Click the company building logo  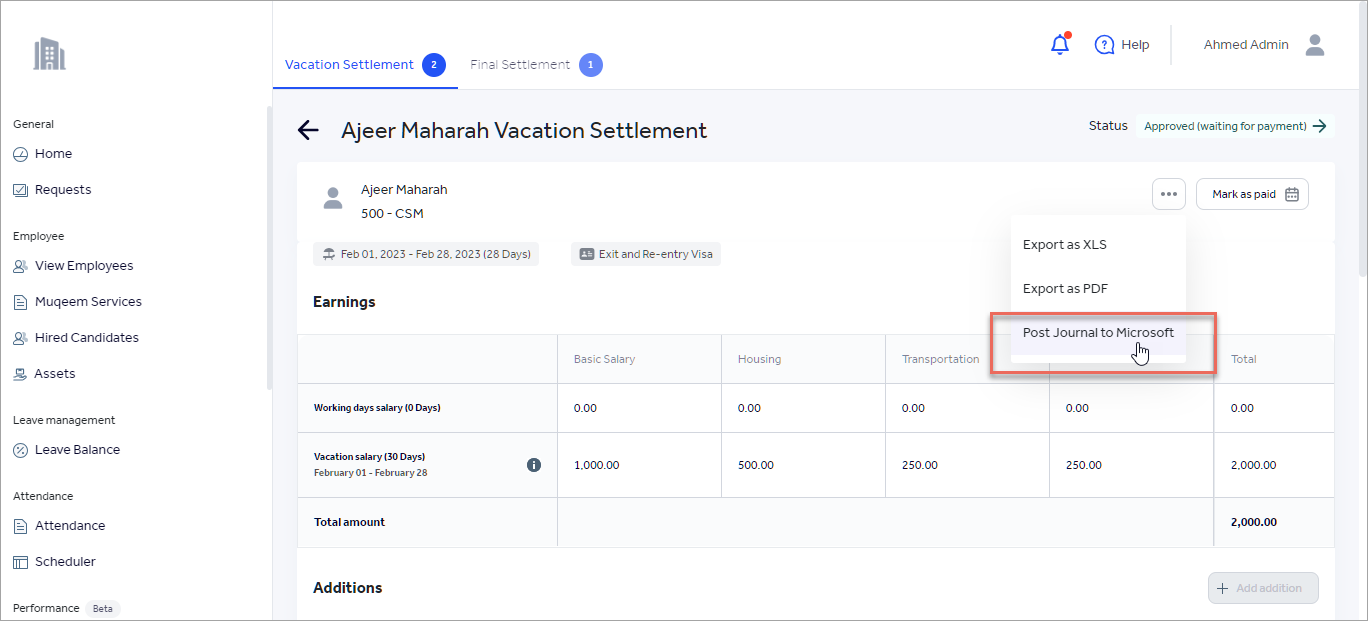[x=49, y=54]
